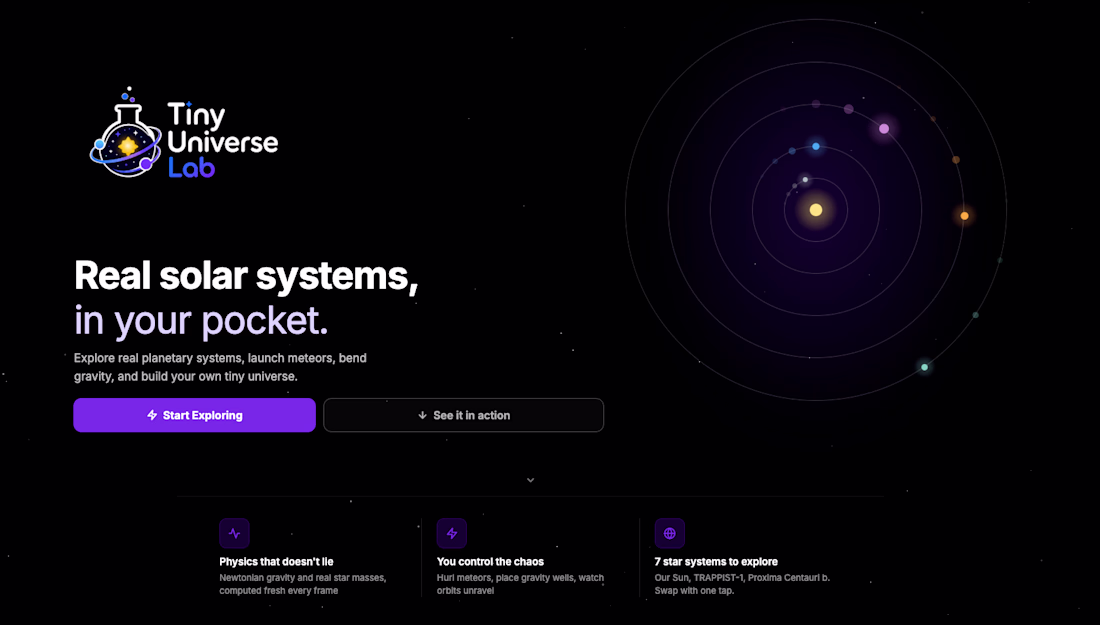Click the globe icon above 7 star systems

pyautogui.click(x=670, y=533)
